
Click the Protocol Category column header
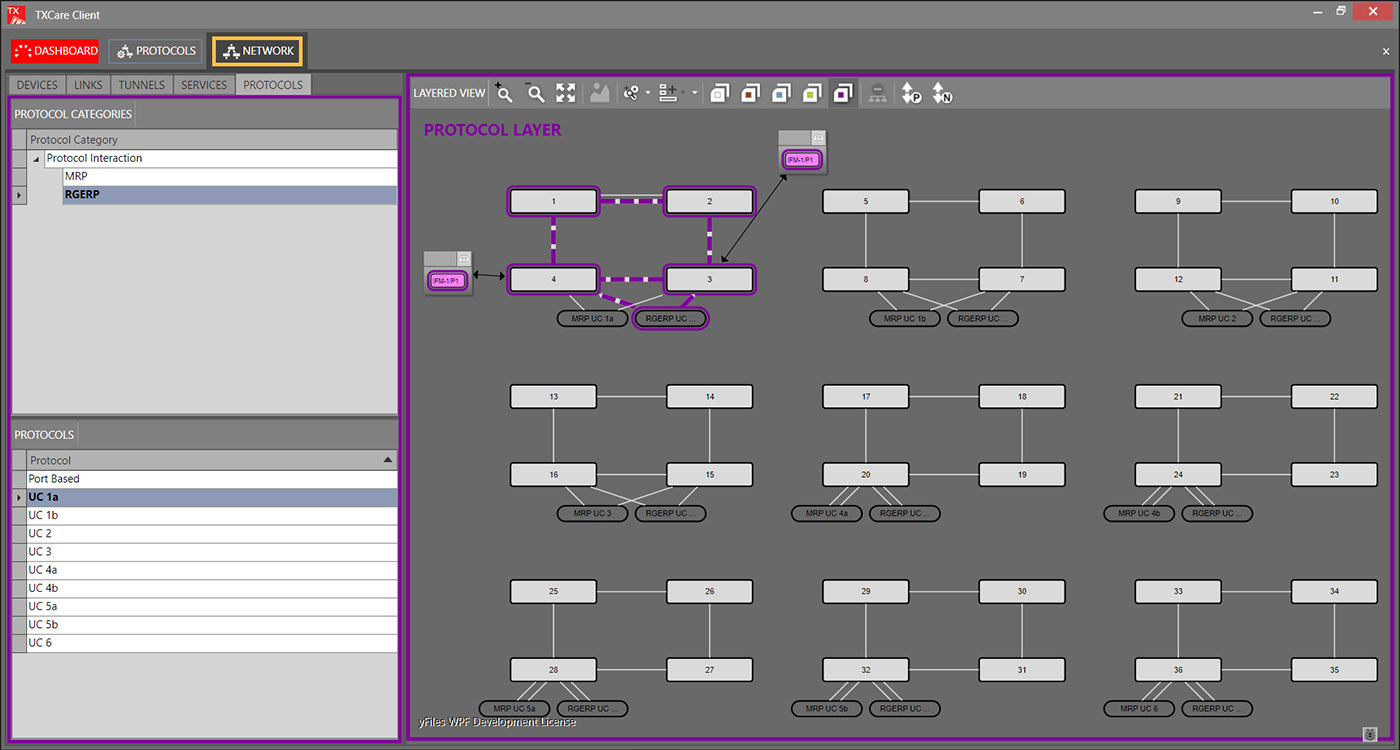point(212,140)
